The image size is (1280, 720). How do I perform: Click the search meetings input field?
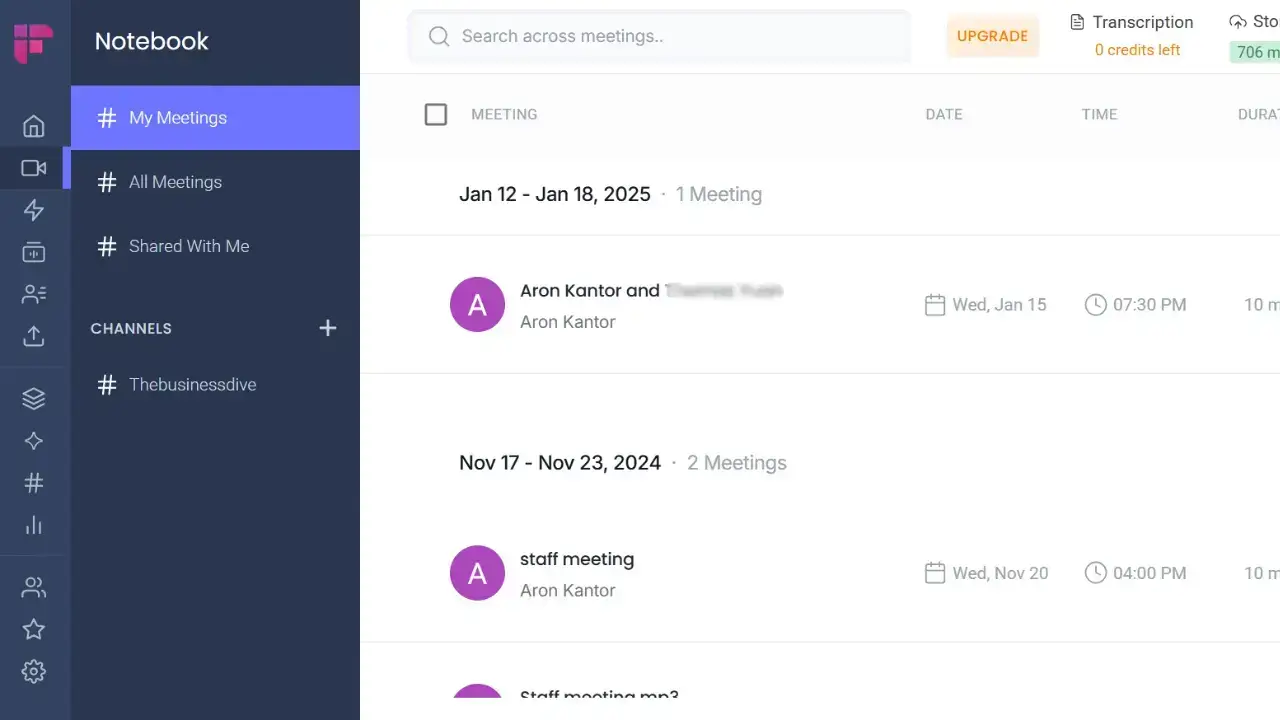tap(658, 36)
